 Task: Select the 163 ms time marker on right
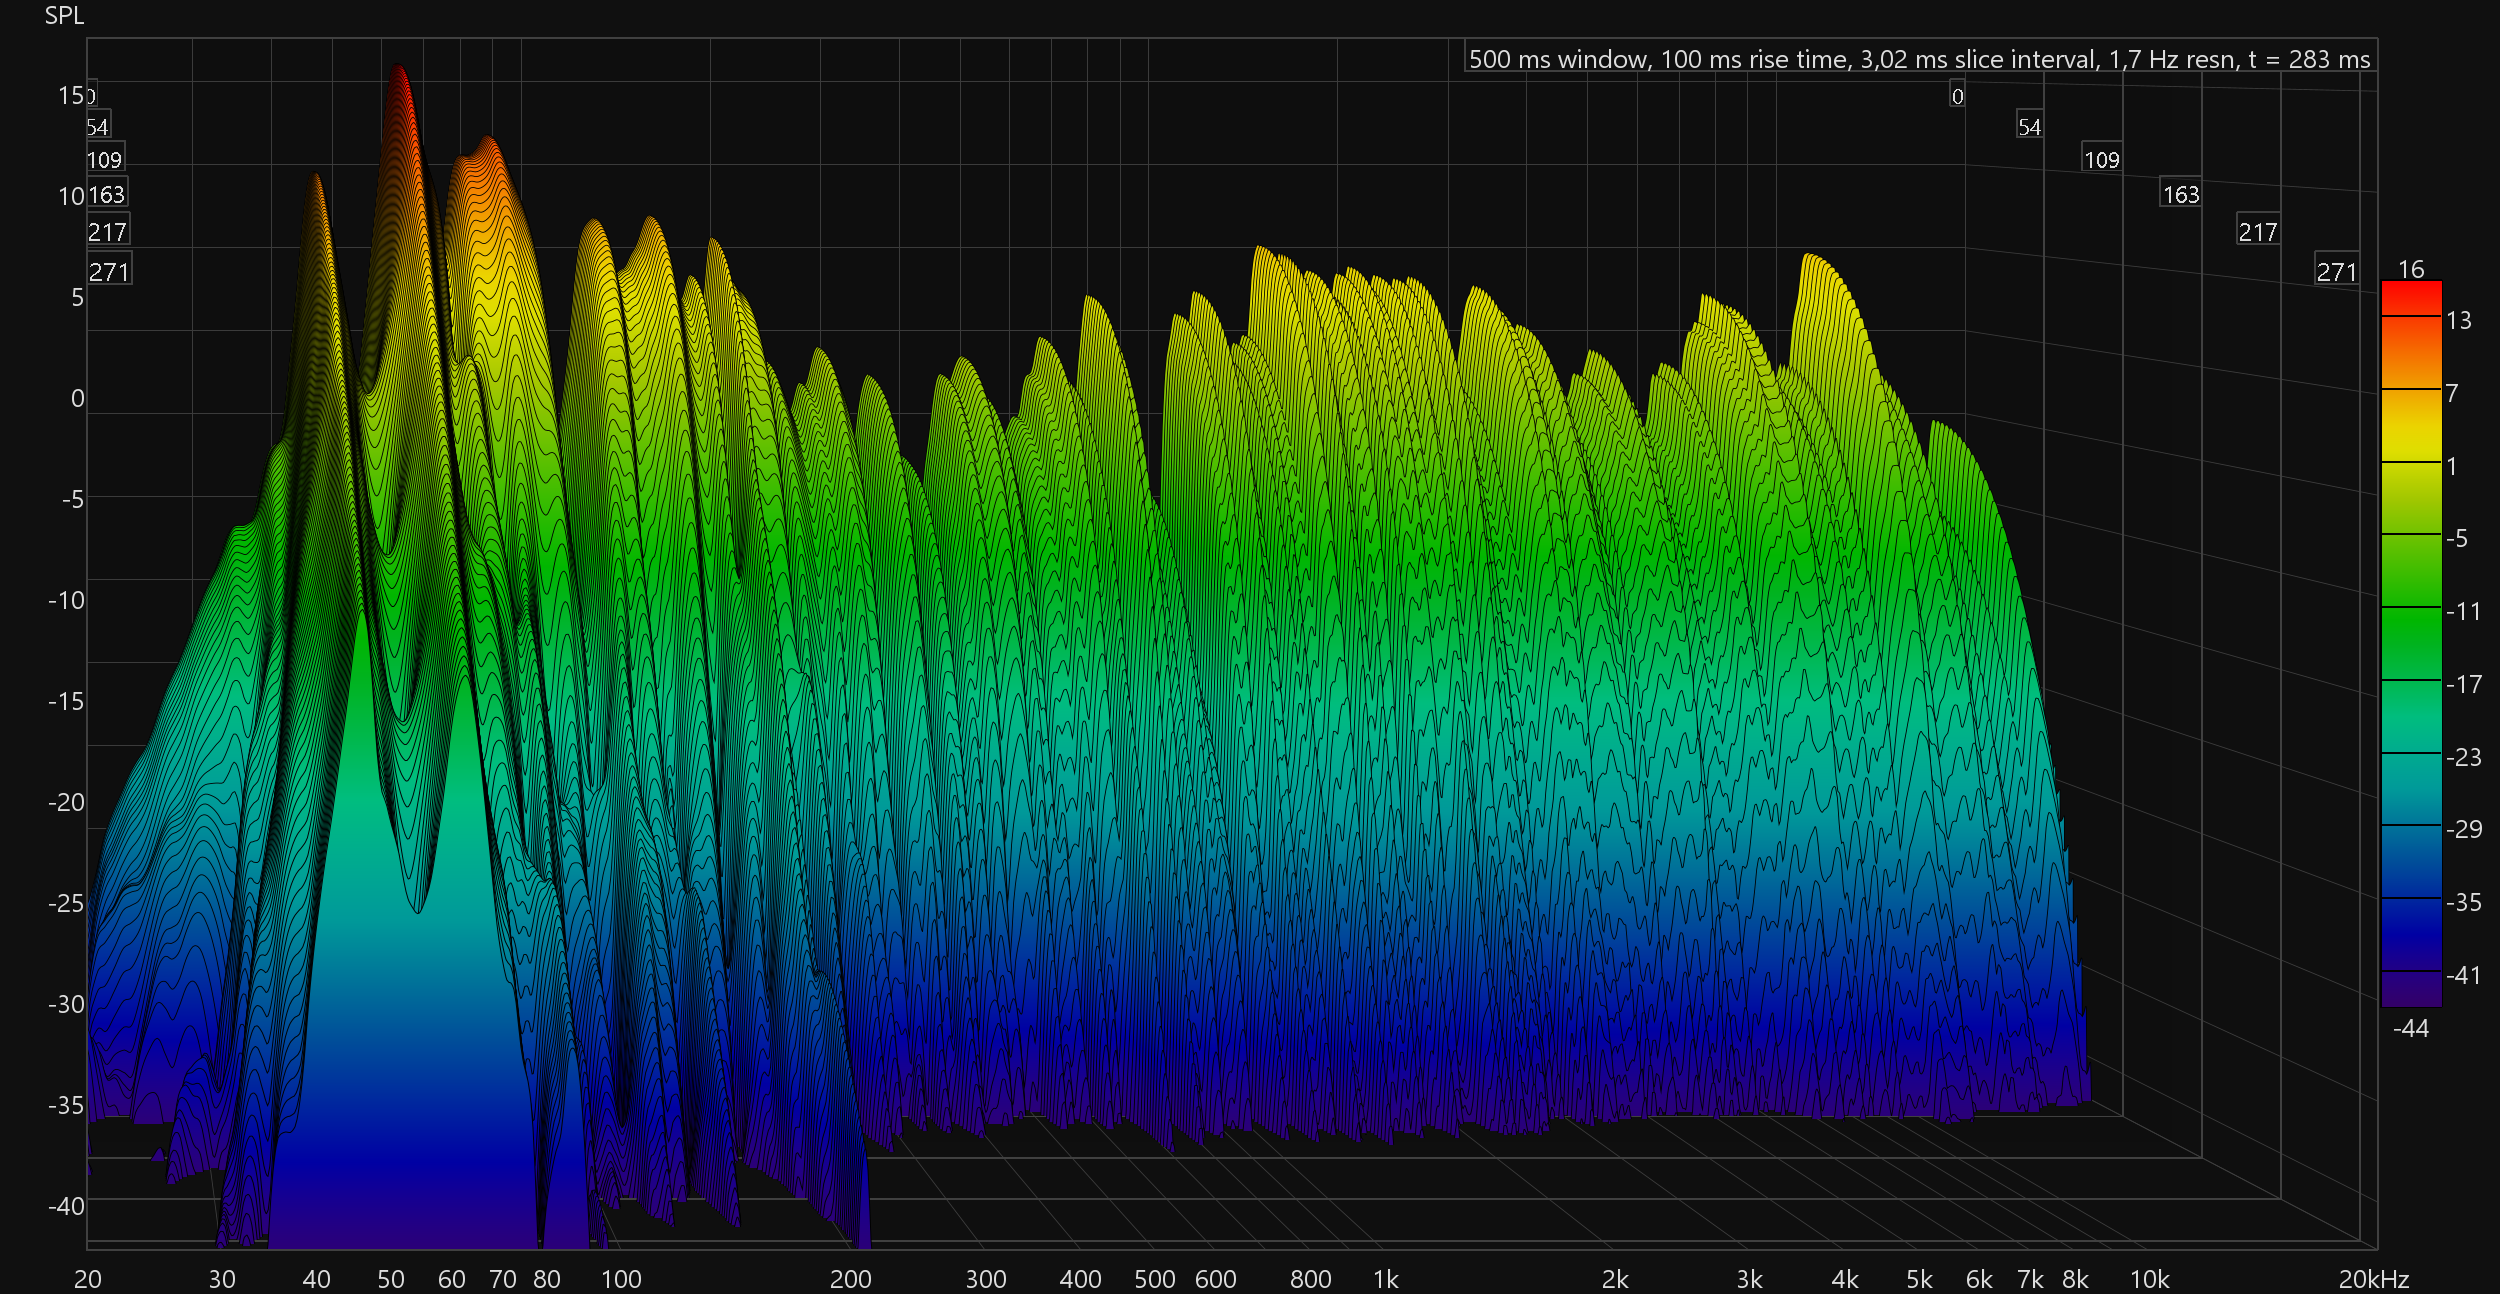pos(2180,194)
